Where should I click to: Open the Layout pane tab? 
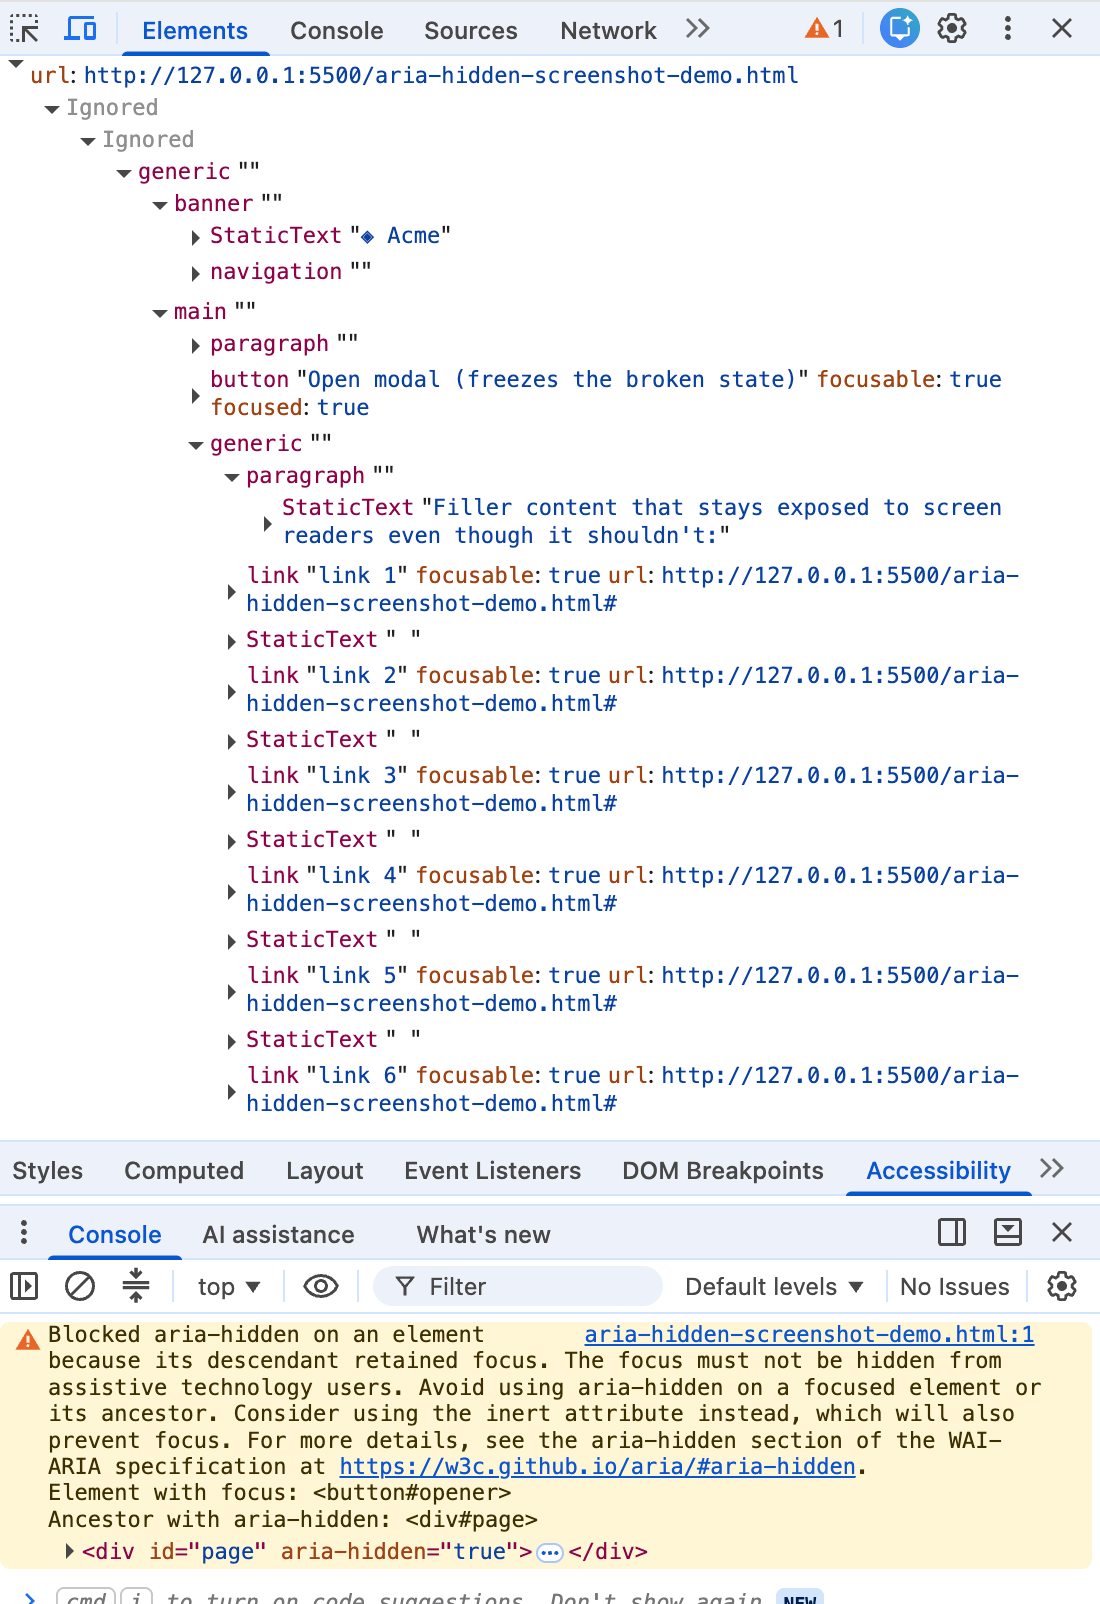pos(325,1171)
